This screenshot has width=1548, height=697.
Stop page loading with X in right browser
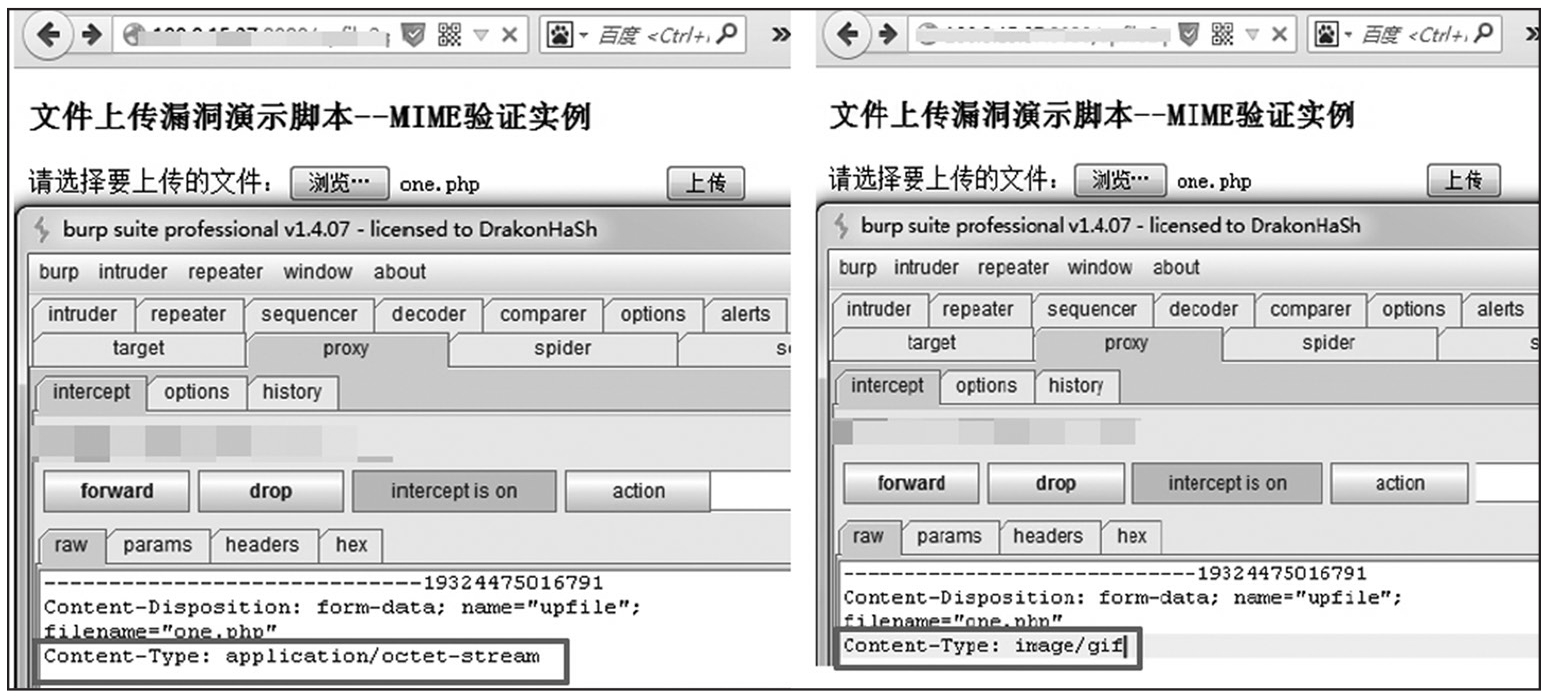[x=1279, y=35]
